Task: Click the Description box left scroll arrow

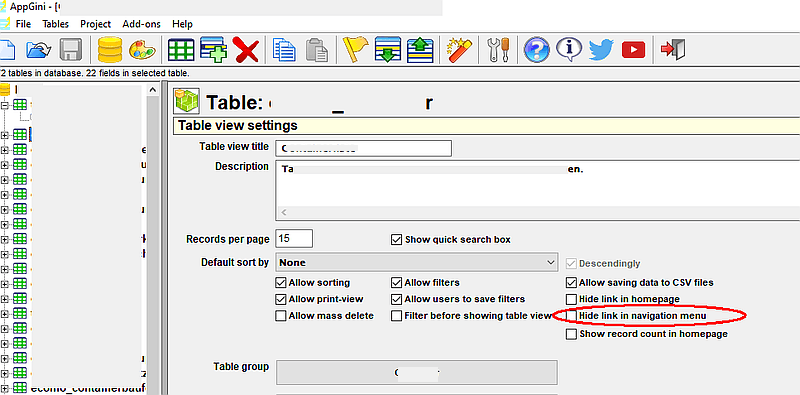Action: pyautogui.click(x=284, y=212)
